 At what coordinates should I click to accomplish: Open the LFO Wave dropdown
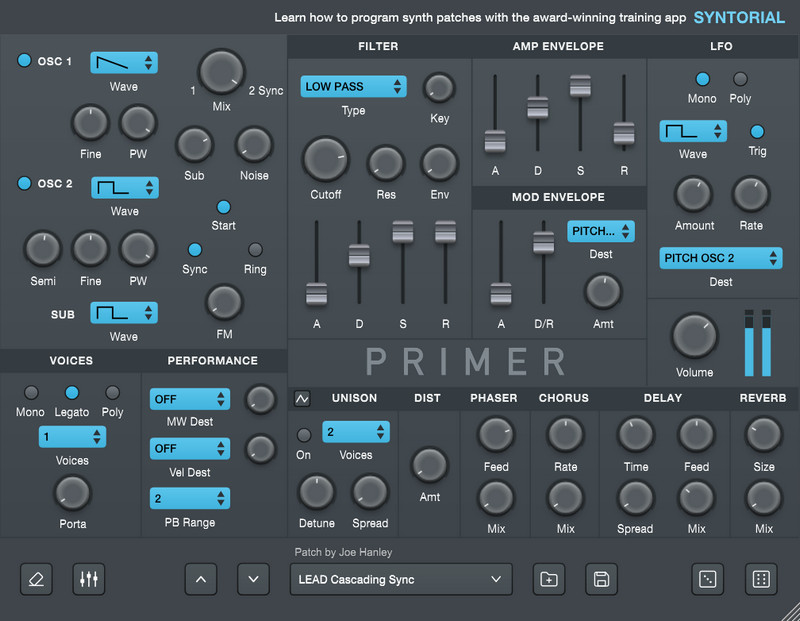coord(693,132)
